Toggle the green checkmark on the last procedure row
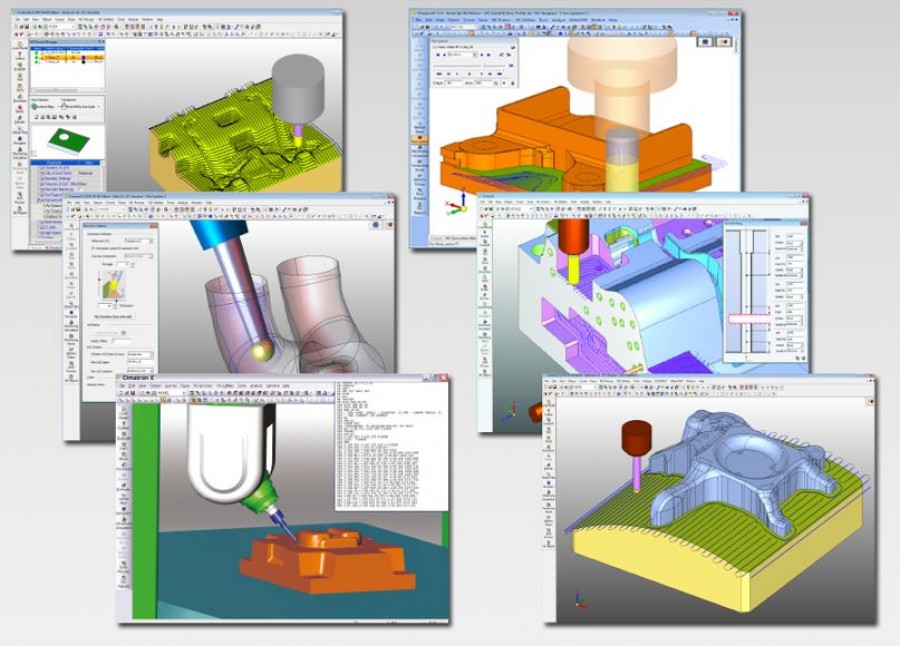Screen dimensions: 900x646 pos(36,64)
